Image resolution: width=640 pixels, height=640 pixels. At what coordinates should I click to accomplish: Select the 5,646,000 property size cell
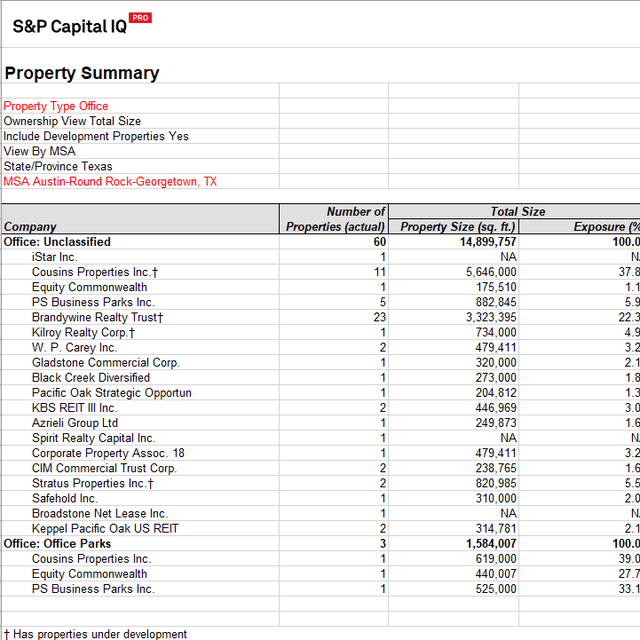pos(454,272)
